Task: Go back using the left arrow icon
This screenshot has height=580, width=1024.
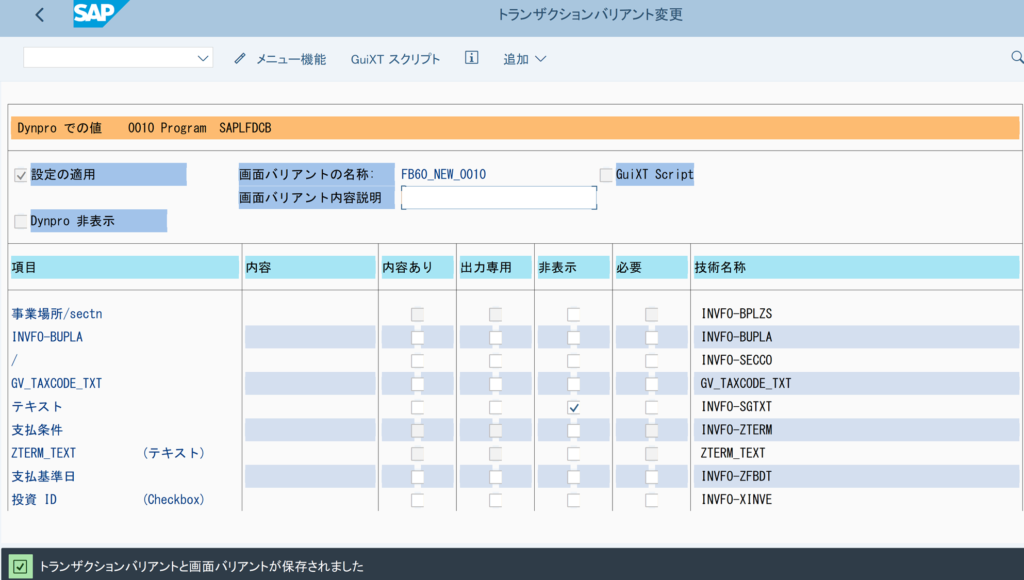Action: (x=40, y=15)
